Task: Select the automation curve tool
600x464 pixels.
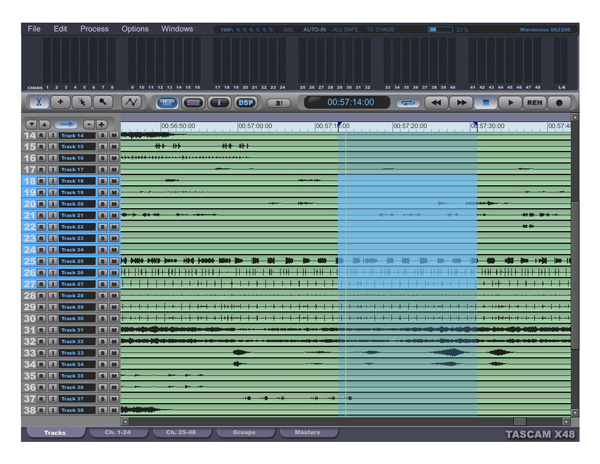Action: click(131, 102)
